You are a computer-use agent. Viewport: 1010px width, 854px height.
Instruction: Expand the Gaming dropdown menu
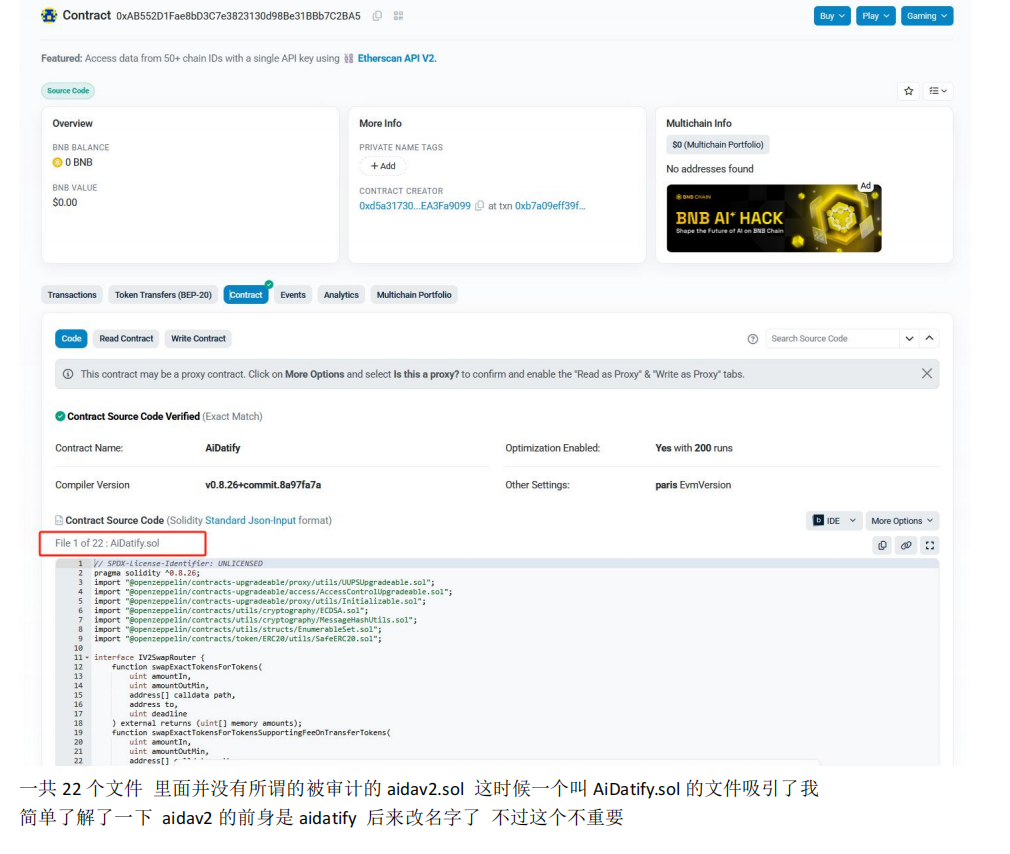pyautogui.click(x=926, y=16)
